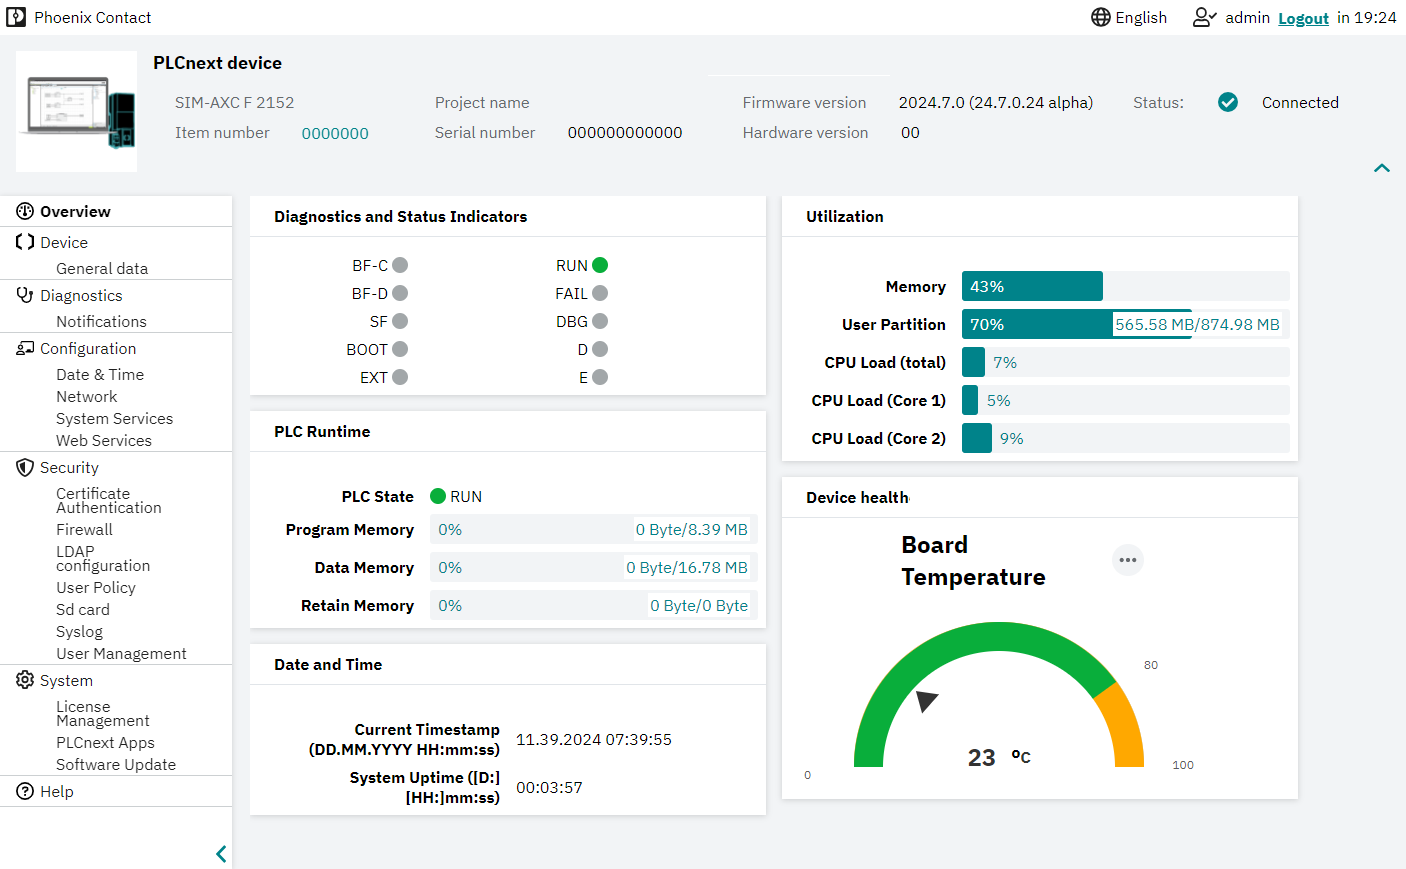1406x869 pixels.
Task: Open License Management page
Action: click(103, 713)
